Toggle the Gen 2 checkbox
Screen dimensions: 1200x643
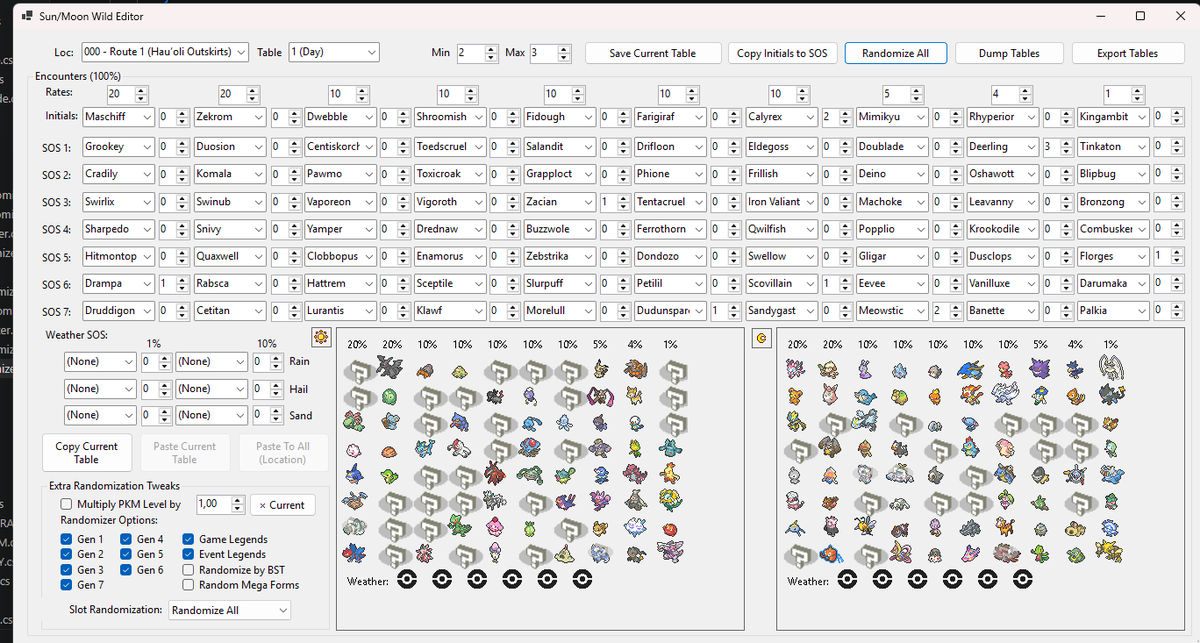point(67,555)
